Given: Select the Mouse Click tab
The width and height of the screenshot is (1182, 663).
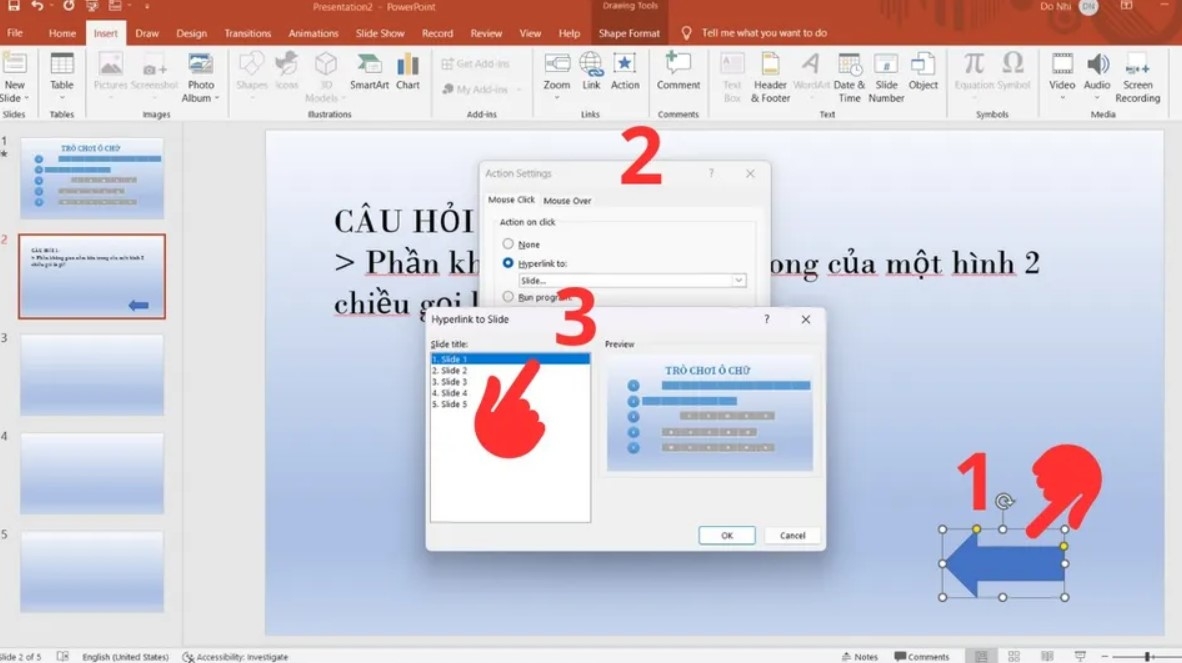Looking at the screenshot, I should [x=511, y=200].
